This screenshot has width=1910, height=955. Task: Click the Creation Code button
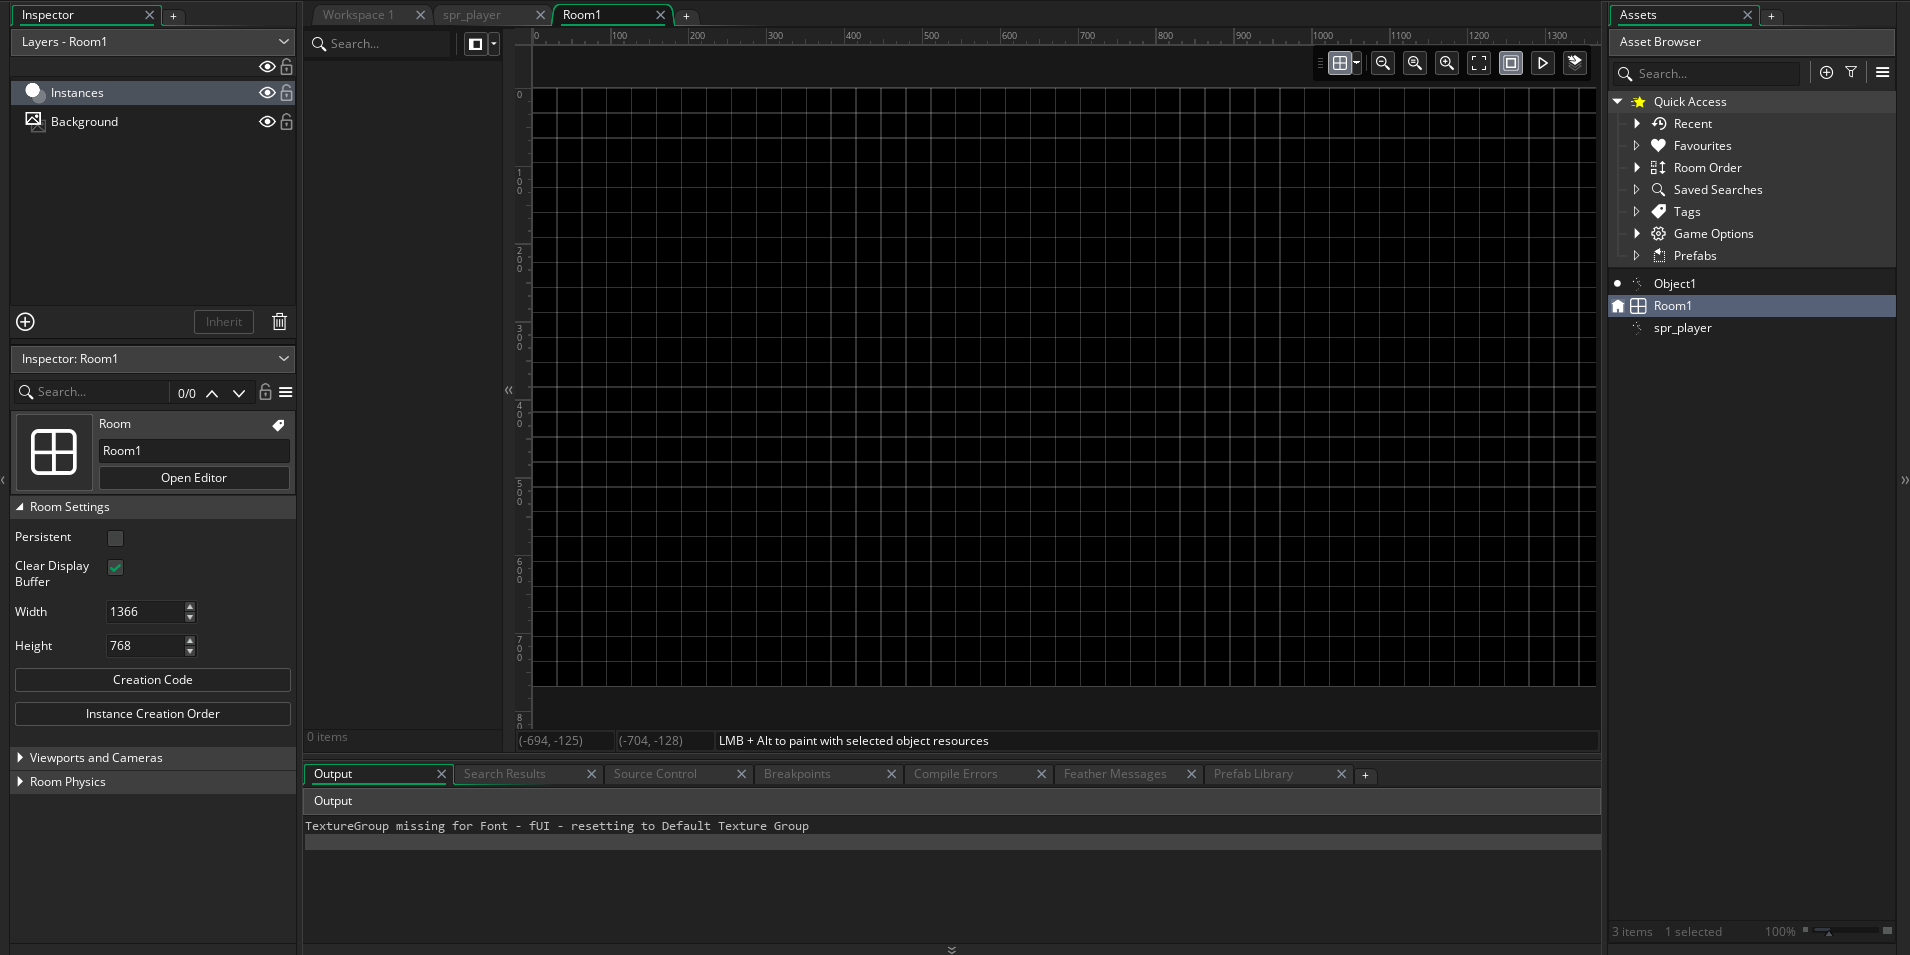[x=153, y=680]
